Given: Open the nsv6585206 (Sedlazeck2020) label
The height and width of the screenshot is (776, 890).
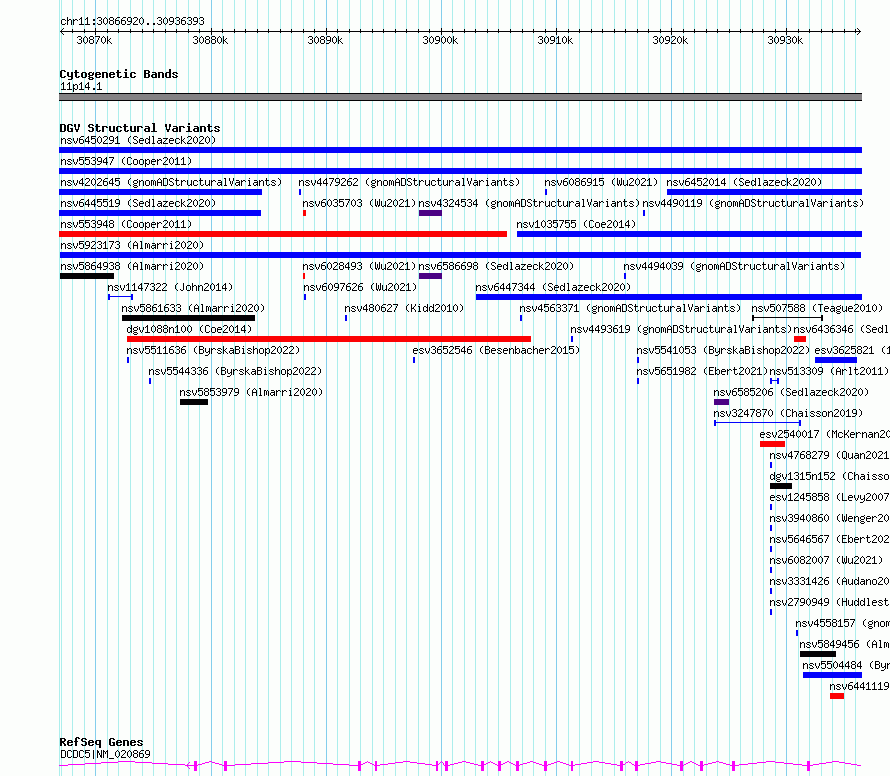Looking at the screenshot, I should pos(791,392).
